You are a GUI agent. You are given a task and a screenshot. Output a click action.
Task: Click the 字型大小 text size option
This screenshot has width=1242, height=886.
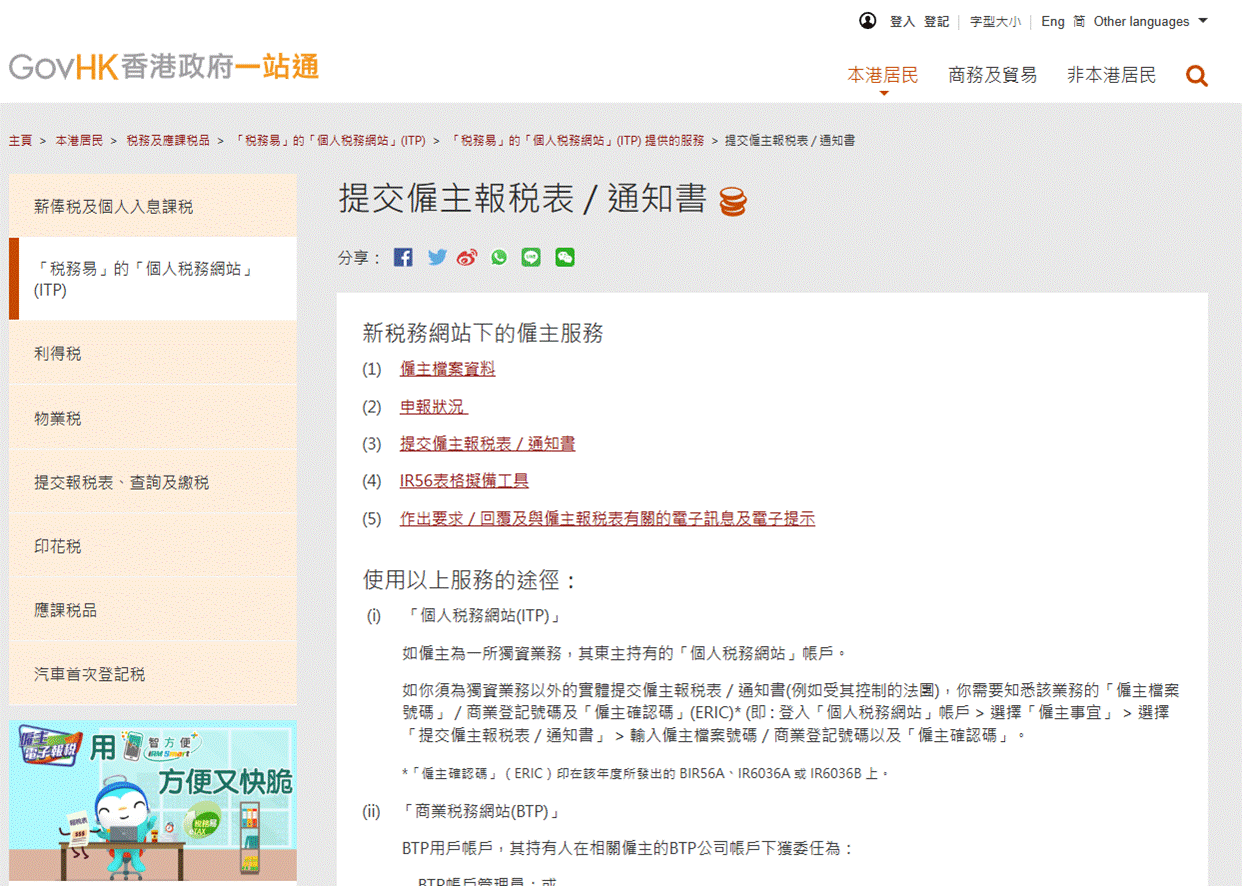(x=995, y=21)
